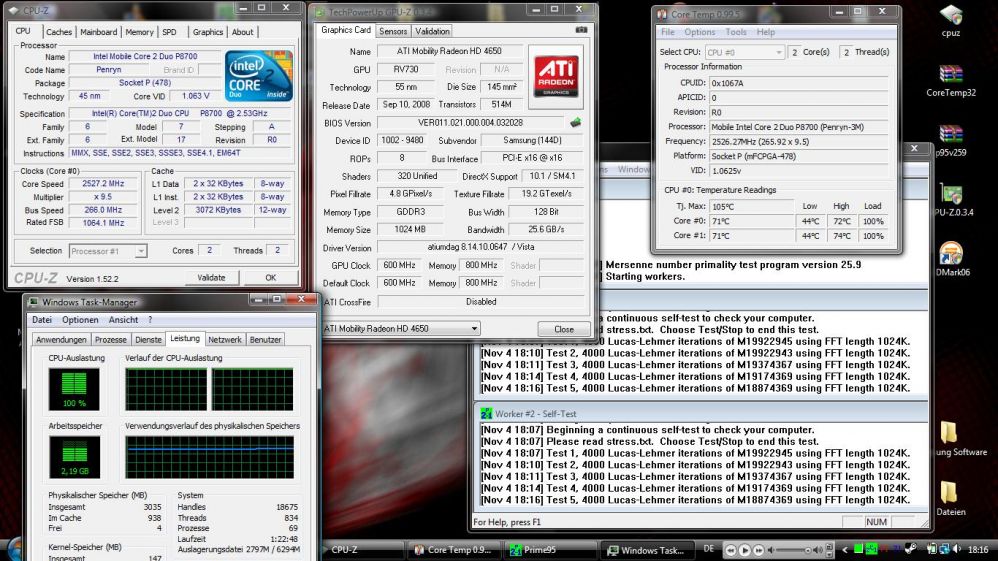998x561 pixels.
Task: Click the Validate button in CPU-Z
Action: [x=211, y=278]
